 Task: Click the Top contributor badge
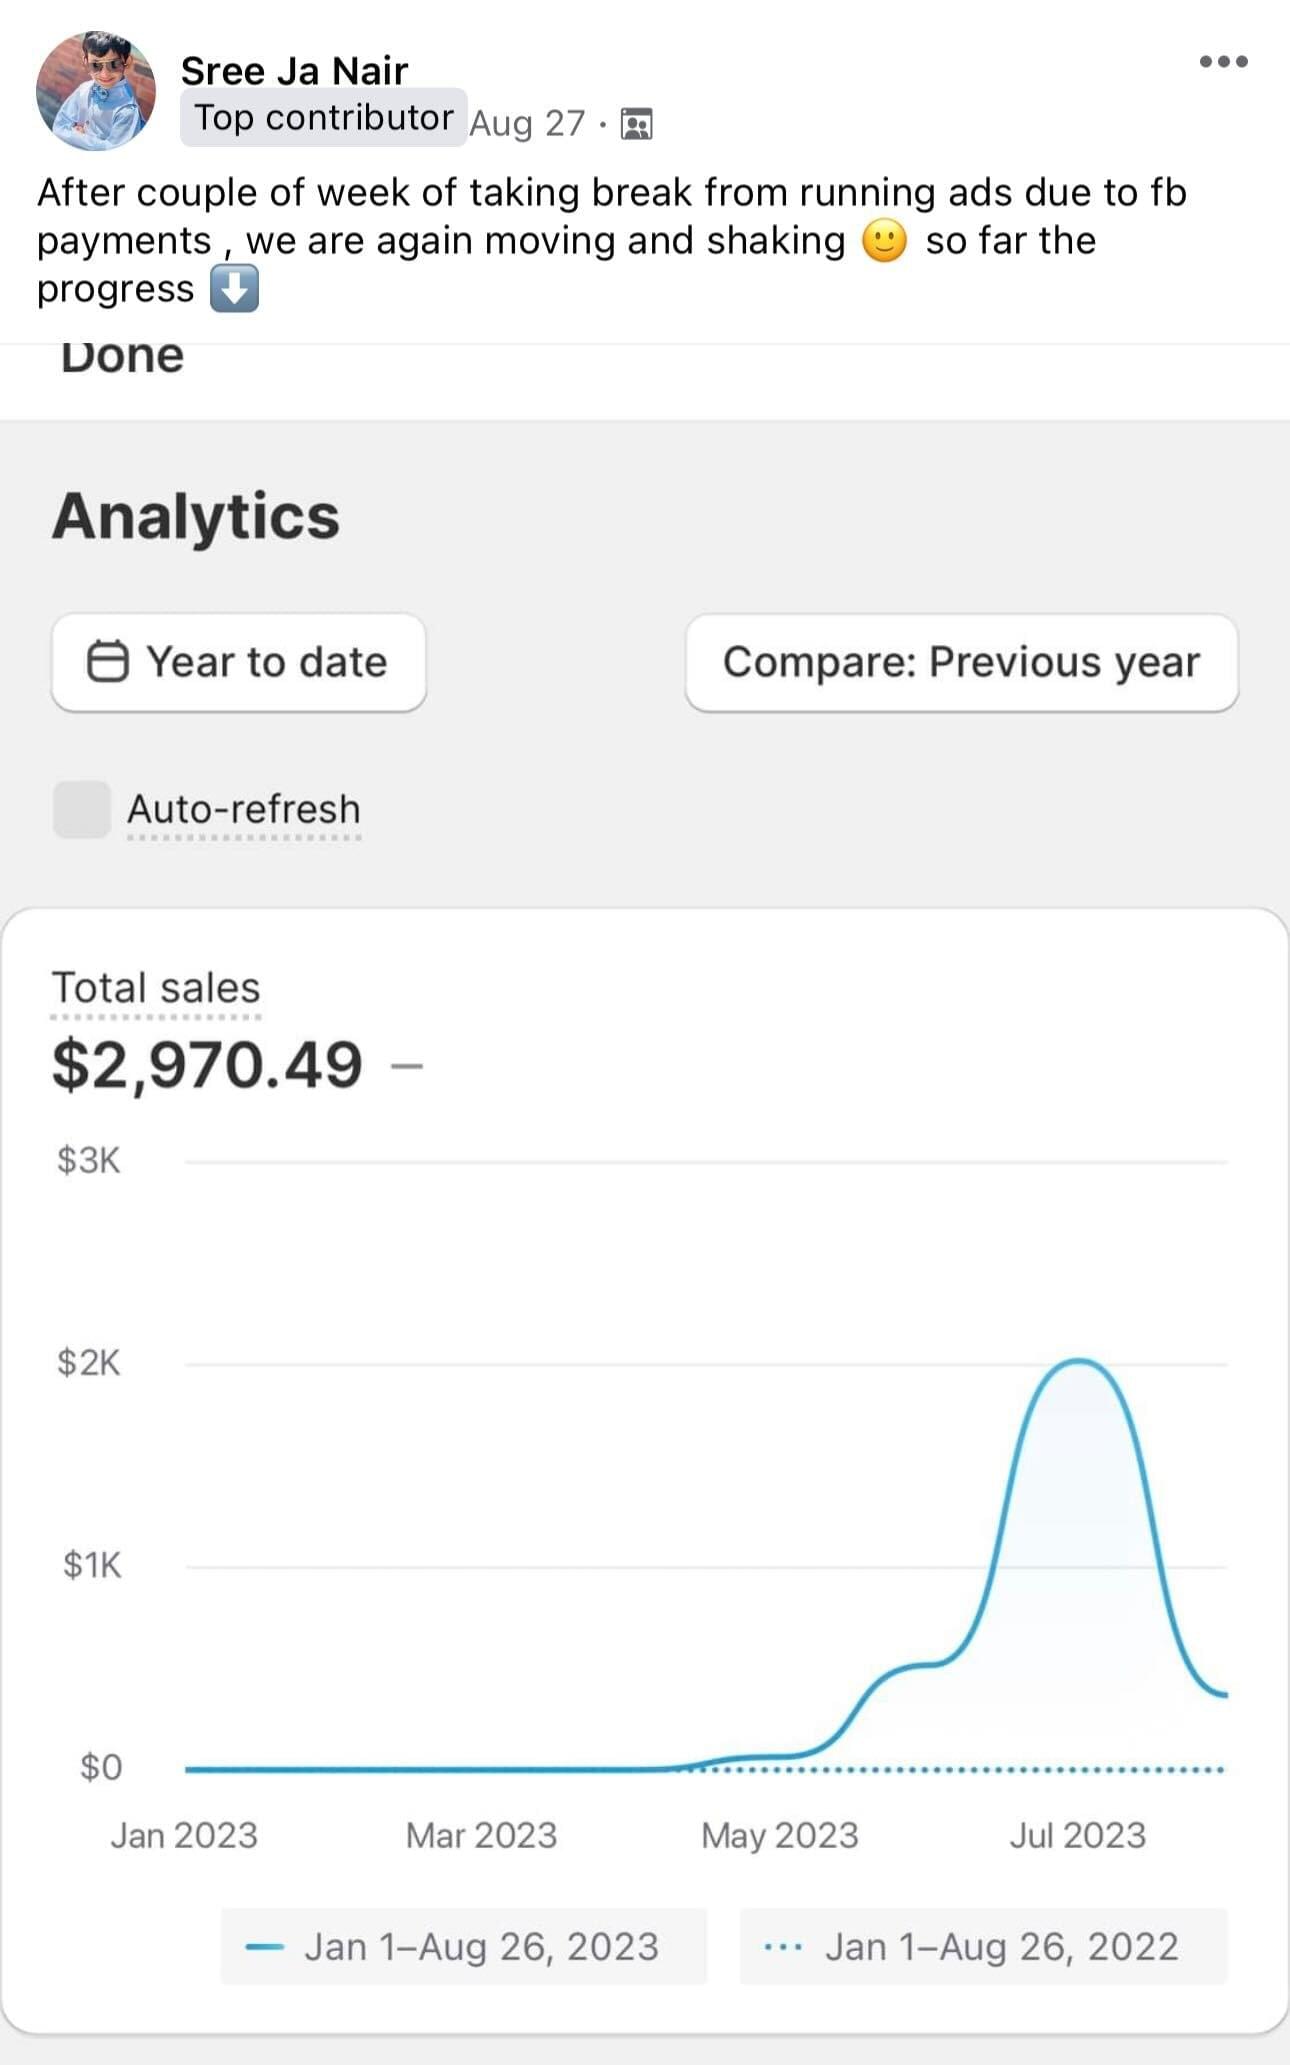point(323,118)
